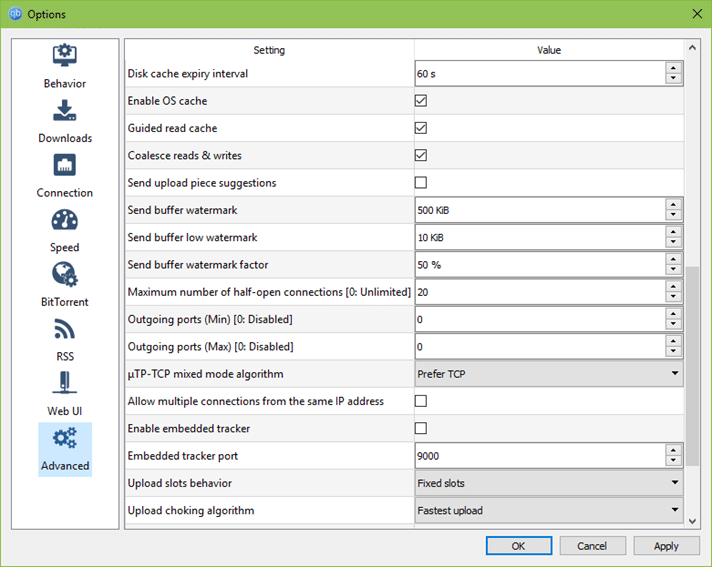This screenshot has width=712, height=567.
Task: Enable Send upload piece suggestions
Action: (421, 182)
